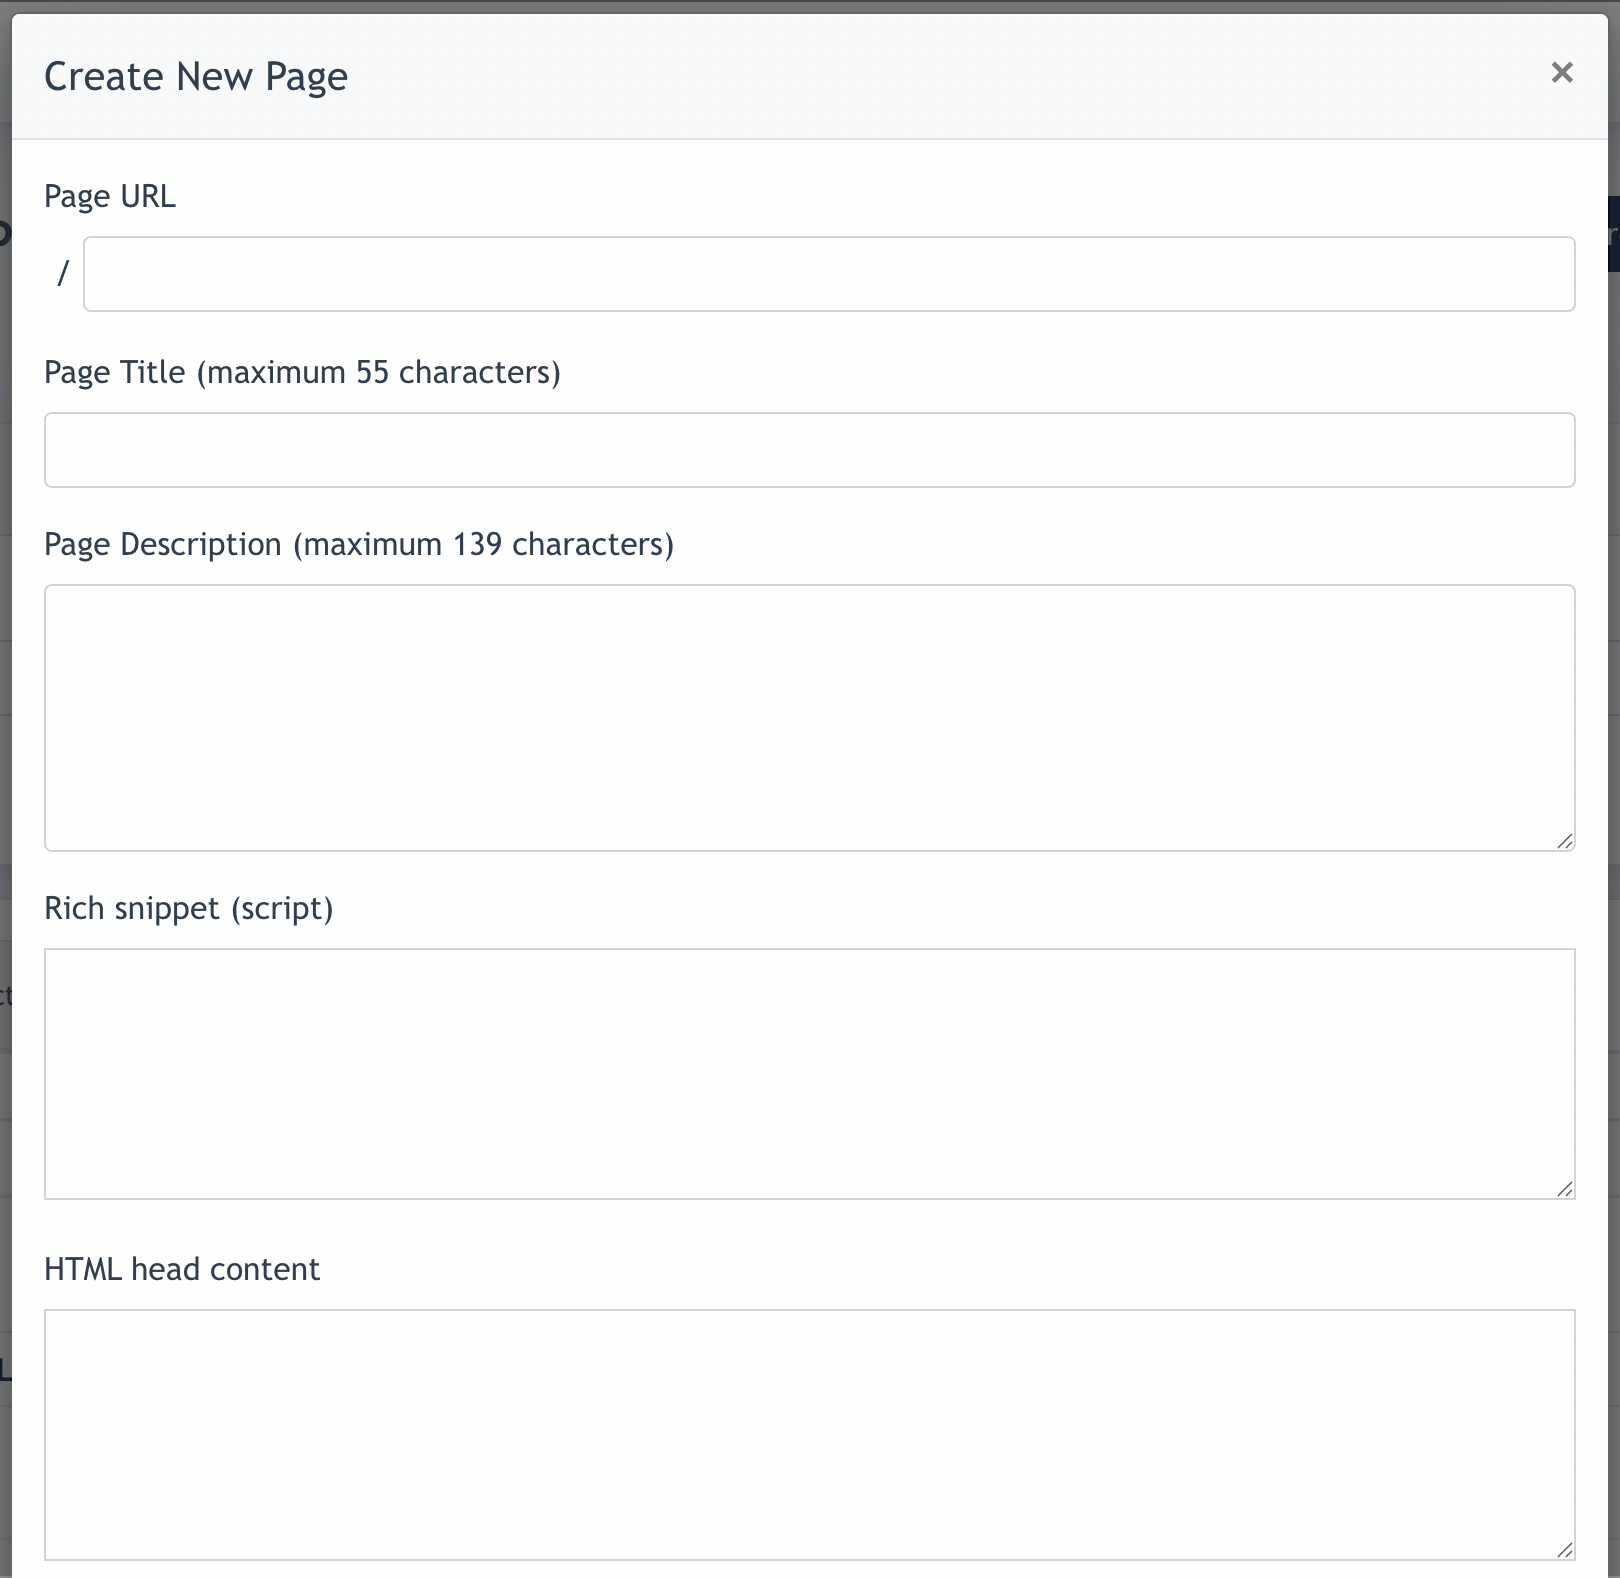1620x1578 pixels.
Task: Click the "Page Title (maximum 55 characters)" label
Action: (302, 372)
